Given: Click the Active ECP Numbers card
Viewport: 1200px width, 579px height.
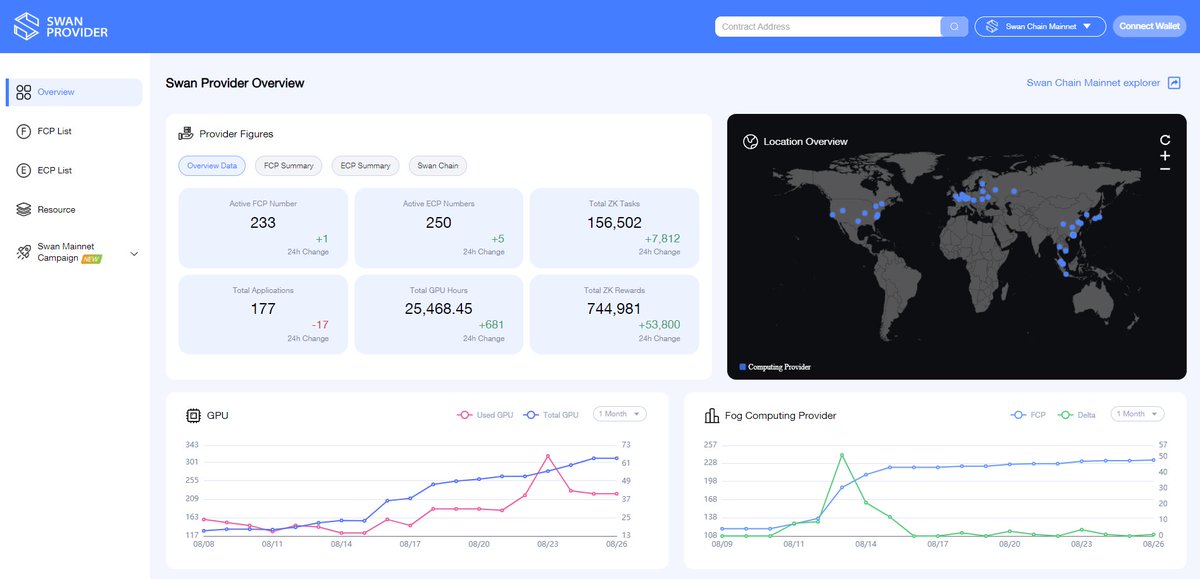Looking at the screenshot, I should click(x=439, y=228).
